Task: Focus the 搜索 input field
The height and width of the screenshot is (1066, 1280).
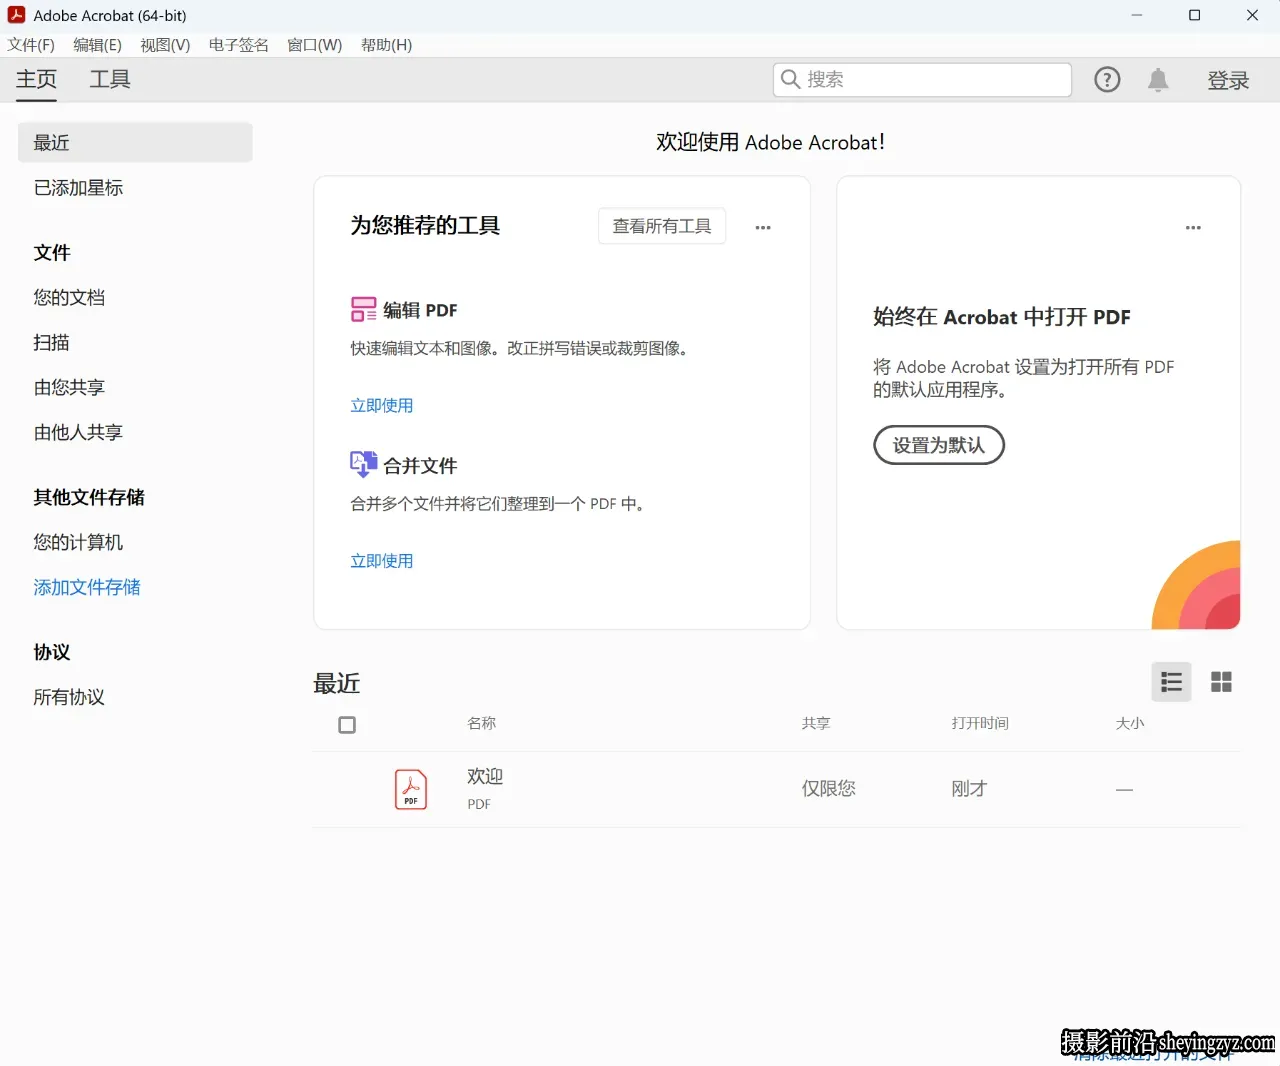Action: point(922,79)
